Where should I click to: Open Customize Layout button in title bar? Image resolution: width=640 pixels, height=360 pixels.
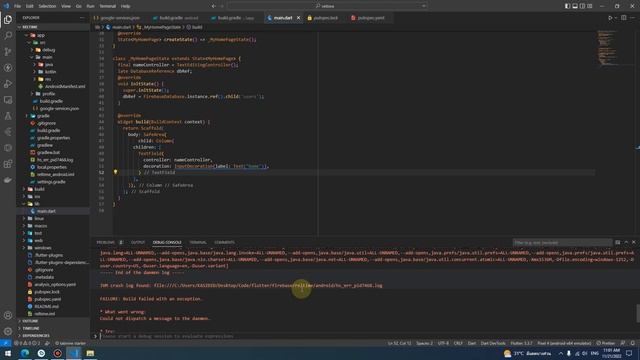590,6
